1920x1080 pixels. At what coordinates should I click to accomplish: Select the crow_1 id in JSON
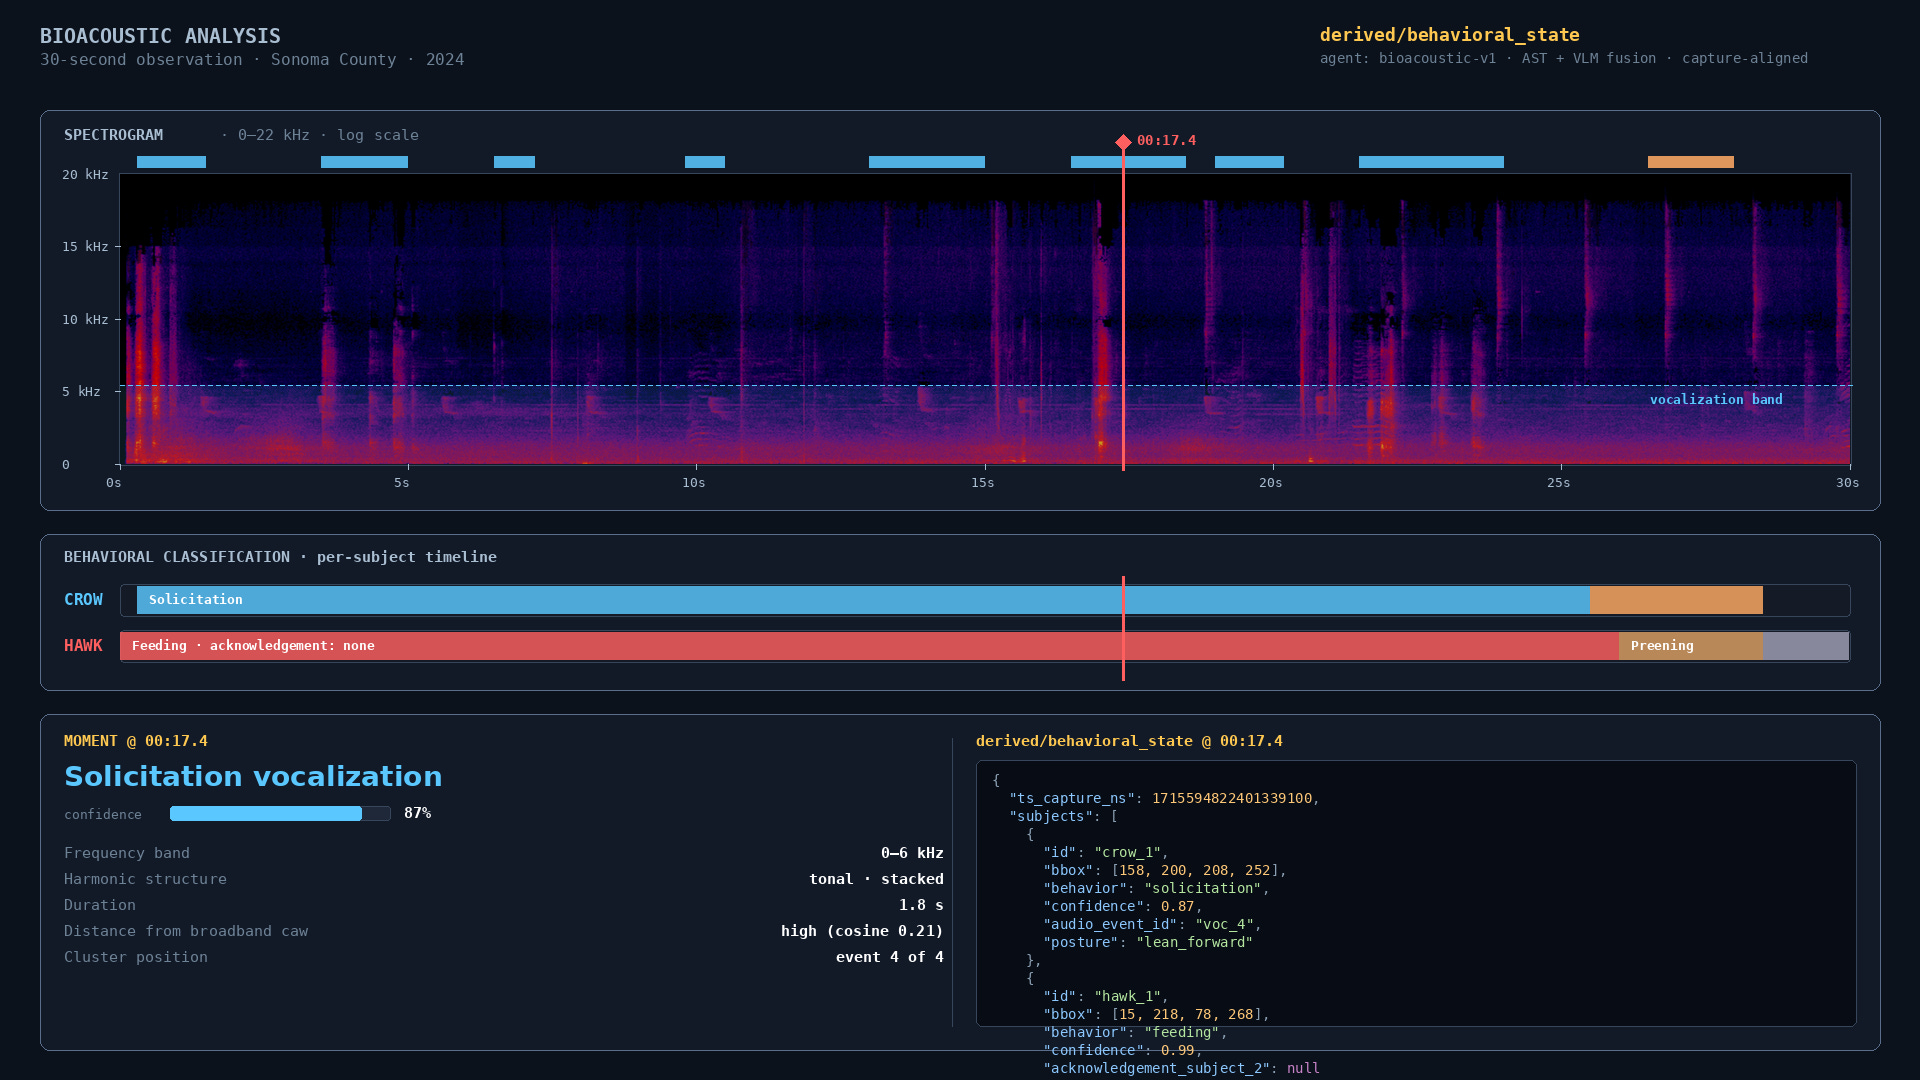pos(1127,852)
